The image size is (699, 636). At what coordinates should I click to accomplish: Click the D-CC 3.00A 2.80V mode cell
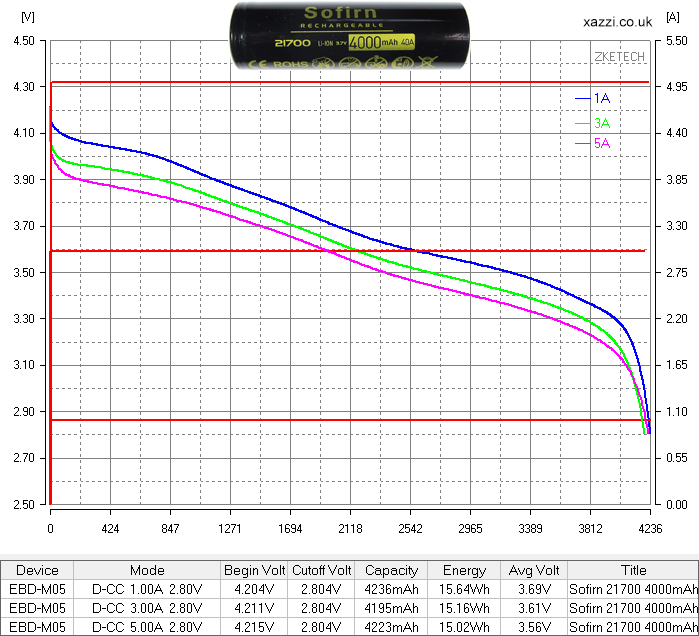point(147,608)
